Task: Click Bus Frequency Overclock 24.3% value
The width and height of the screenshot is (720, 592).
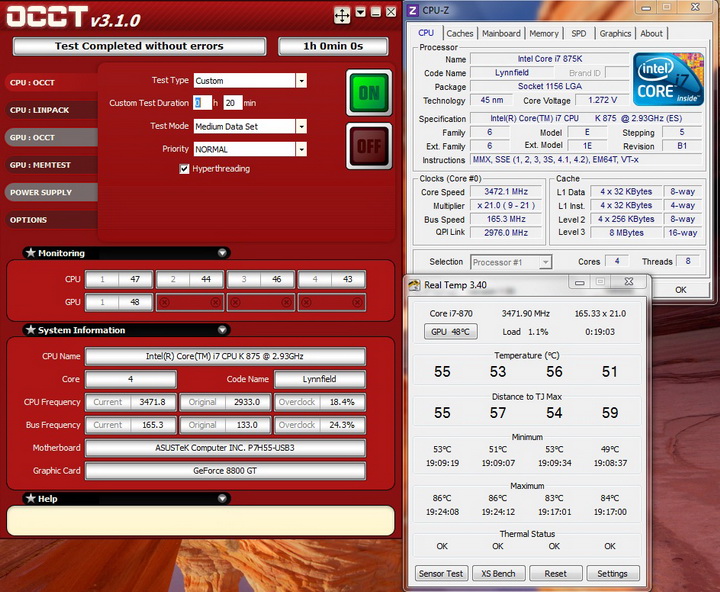Action: click(342, 425)
